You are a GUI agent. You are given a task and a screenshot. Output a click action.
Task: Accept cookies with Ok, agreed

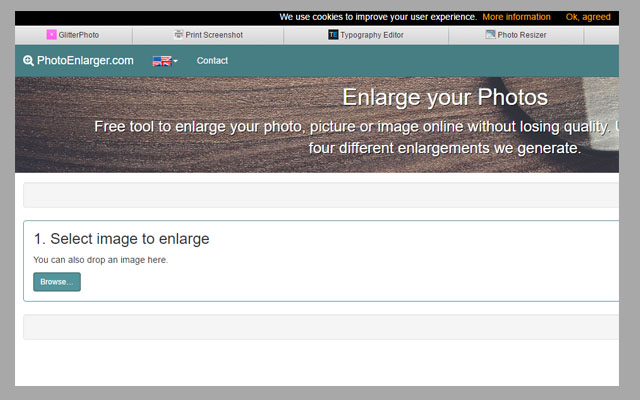pos(588,17)
